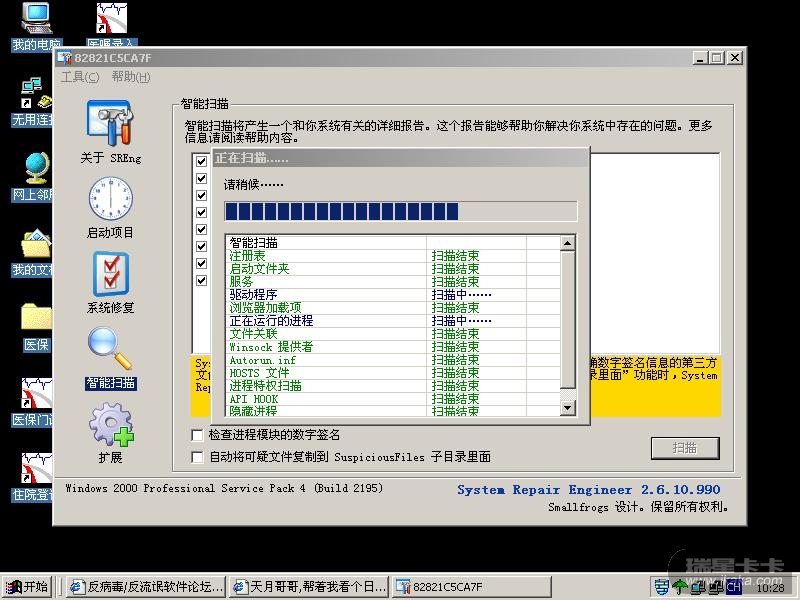Select the 注册表 row in scan list
Image resolution: width=800 pixels, height=600 pixels.
point(393,256)
